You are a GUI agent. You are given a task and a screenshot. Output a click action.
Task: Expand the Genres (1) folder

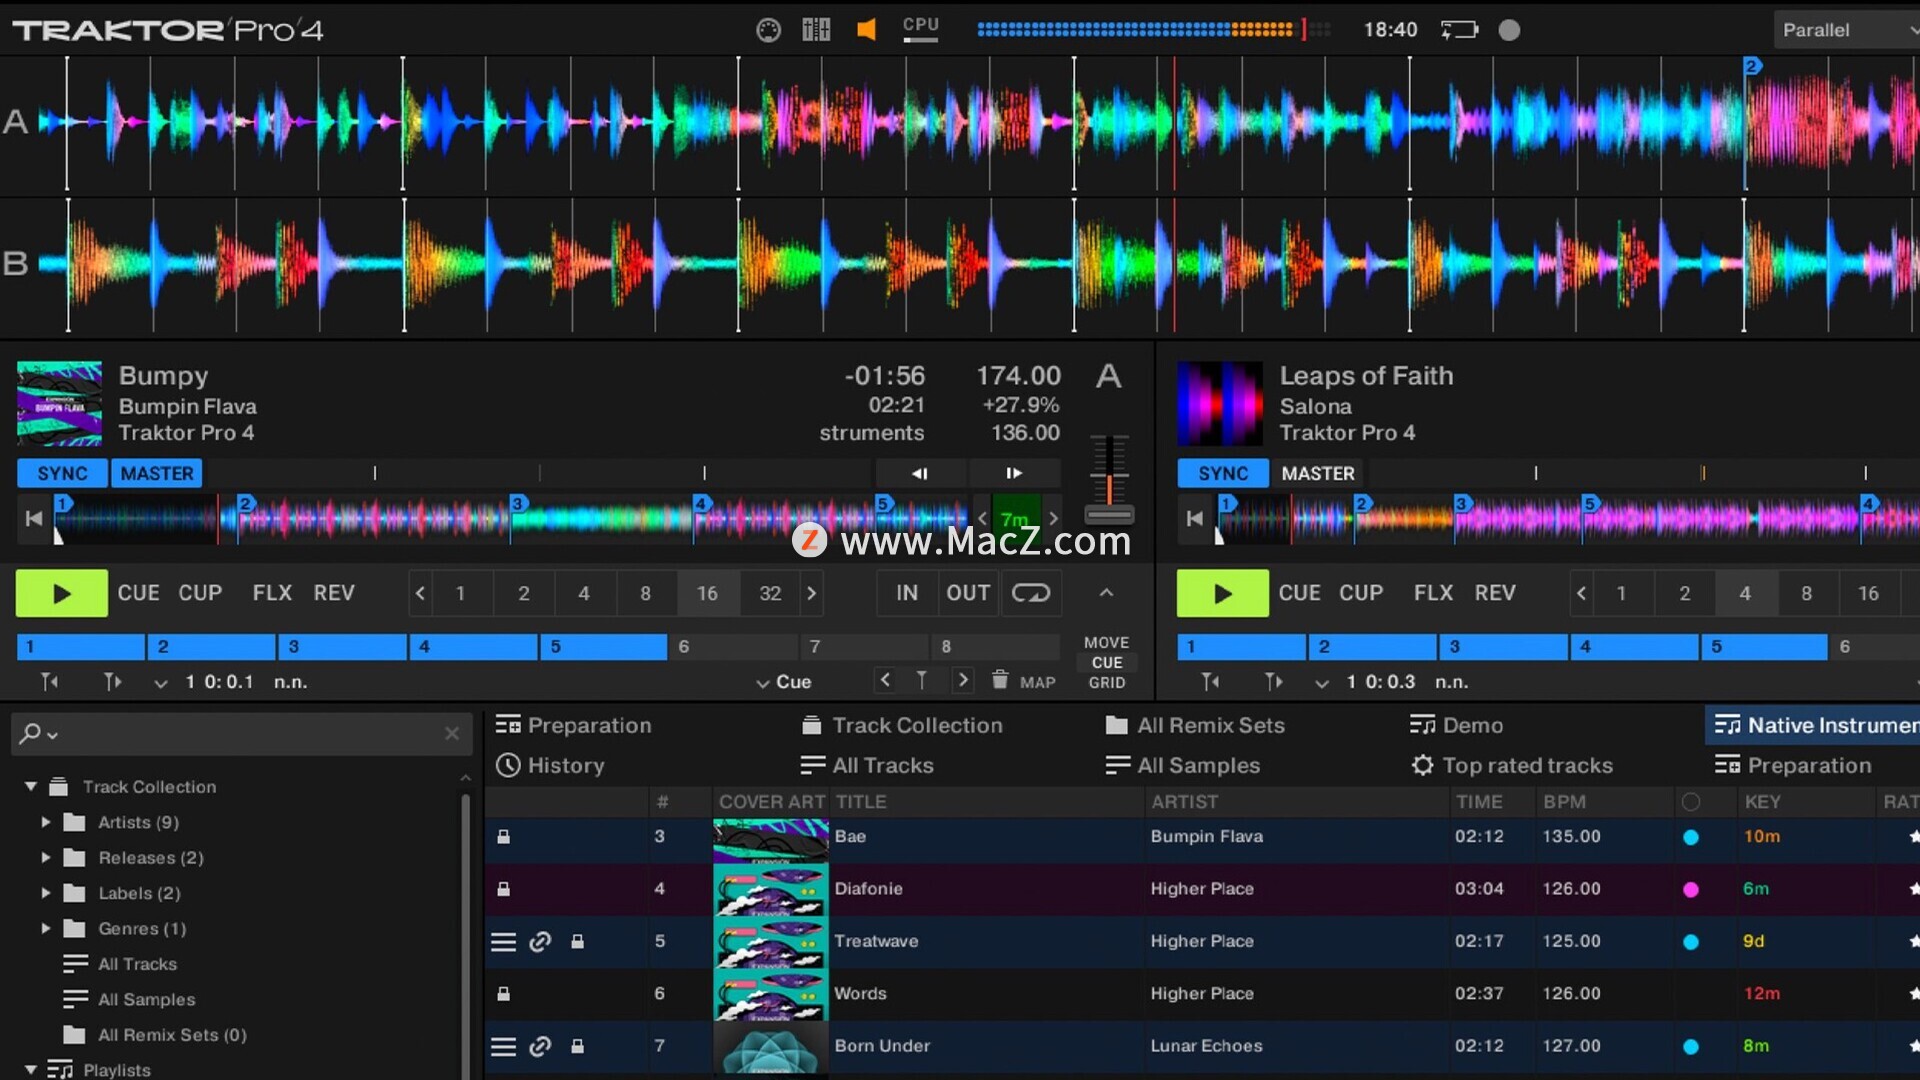[x=46, y=929]
